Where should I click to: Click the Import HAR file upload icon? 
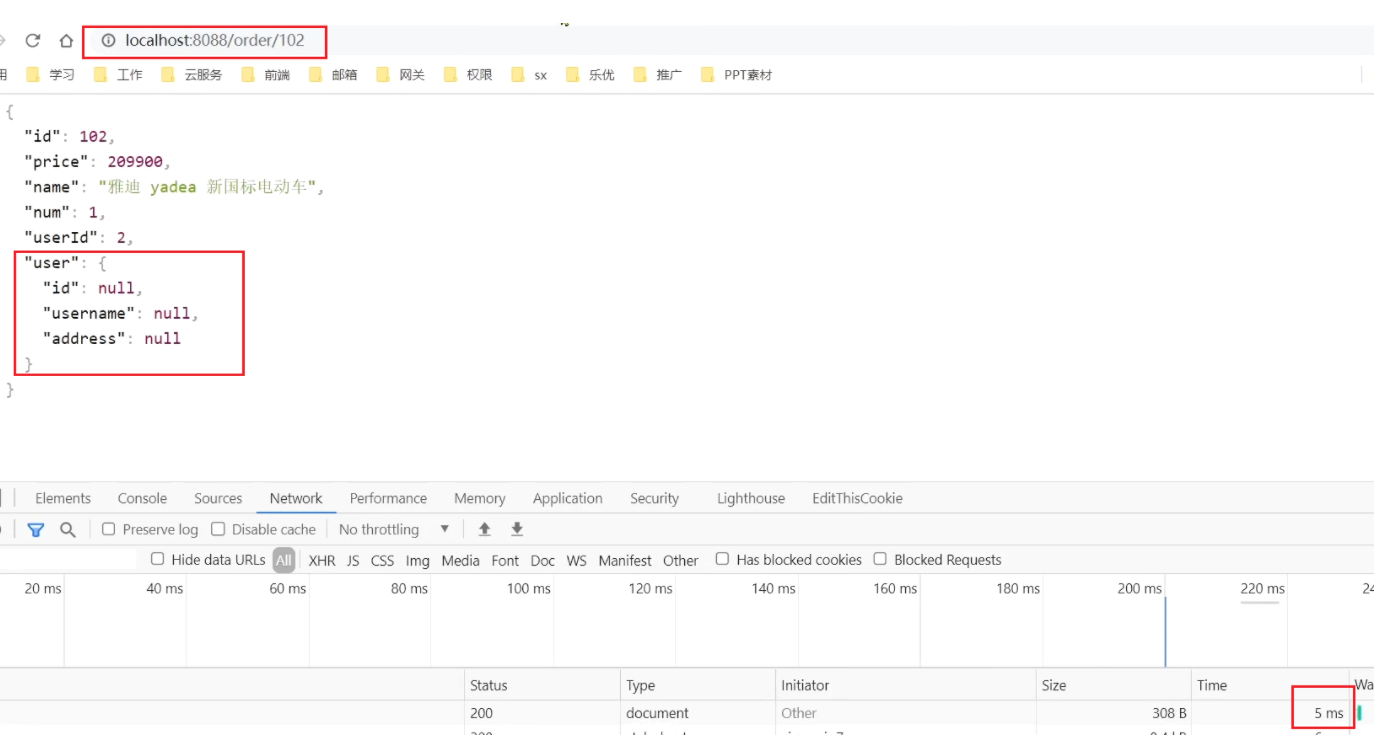(x=485, y=529)
